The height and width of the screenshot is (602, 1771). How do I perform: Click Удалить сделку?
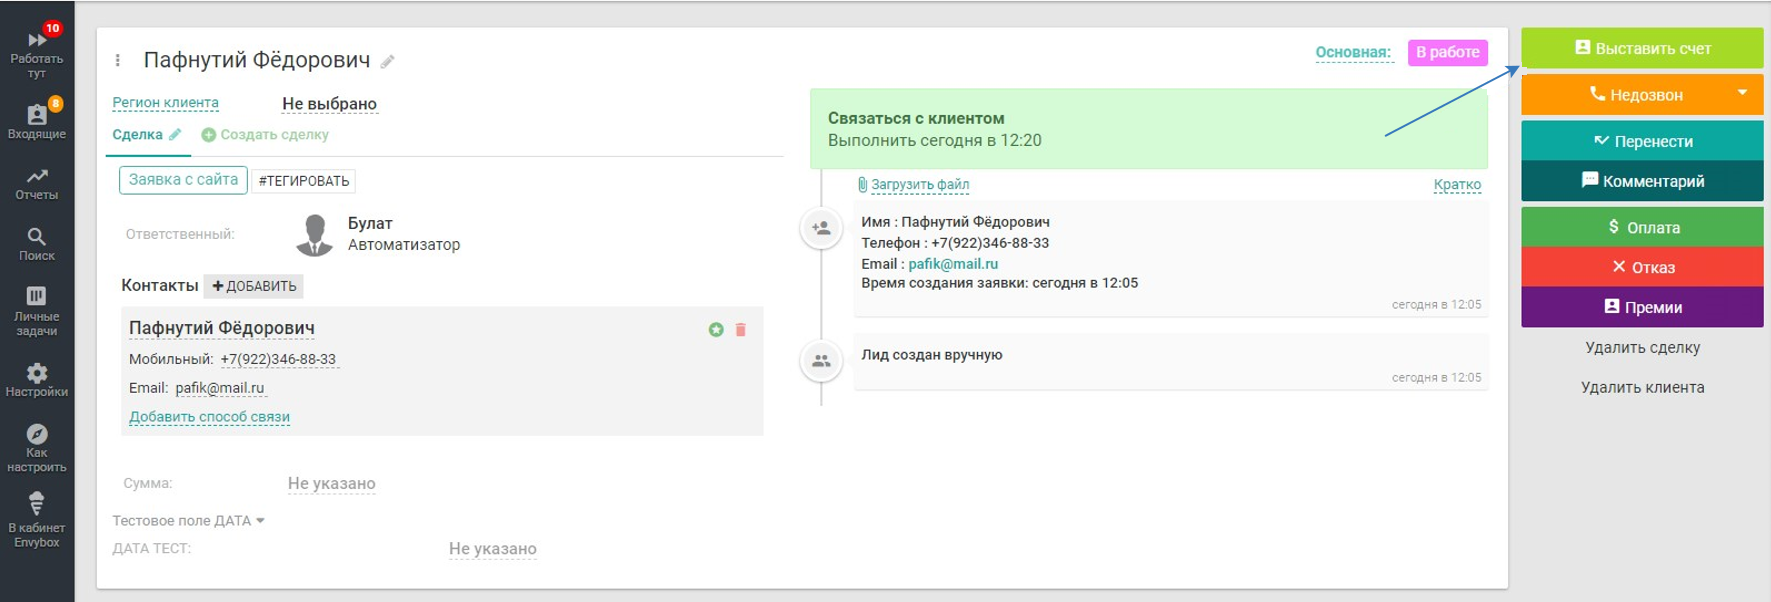(x=1642, y=348)
